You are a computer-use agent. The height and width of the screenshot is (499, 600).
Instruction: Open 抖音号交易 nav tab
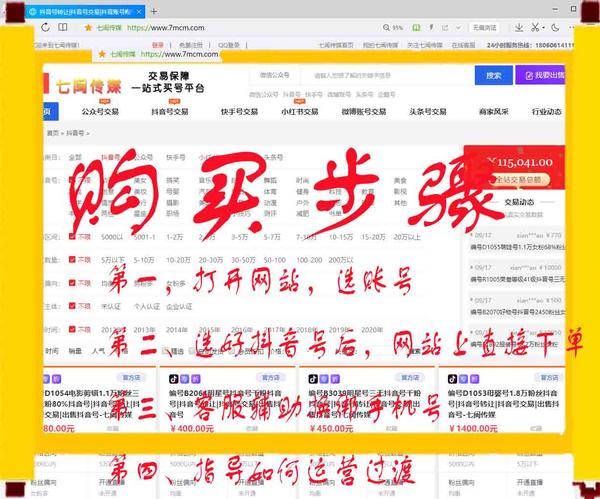click(x=170, y=112)
